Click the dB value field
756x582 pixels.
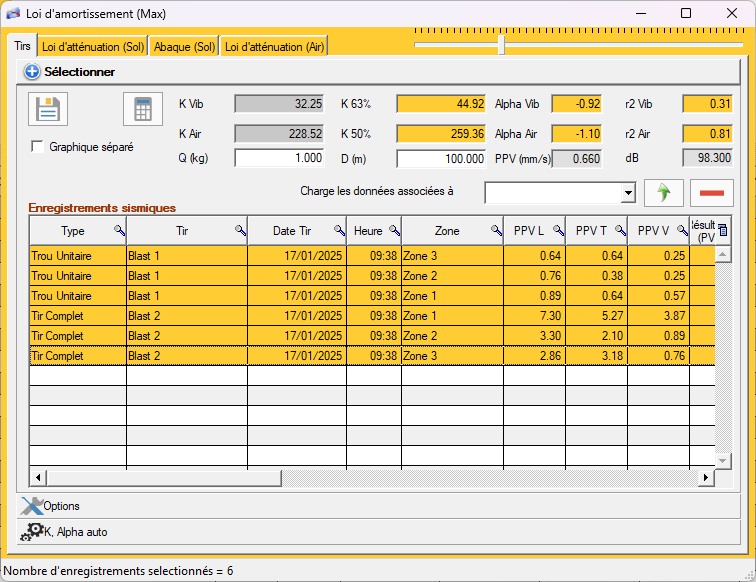pyautogui.click(x=708, y=158)
